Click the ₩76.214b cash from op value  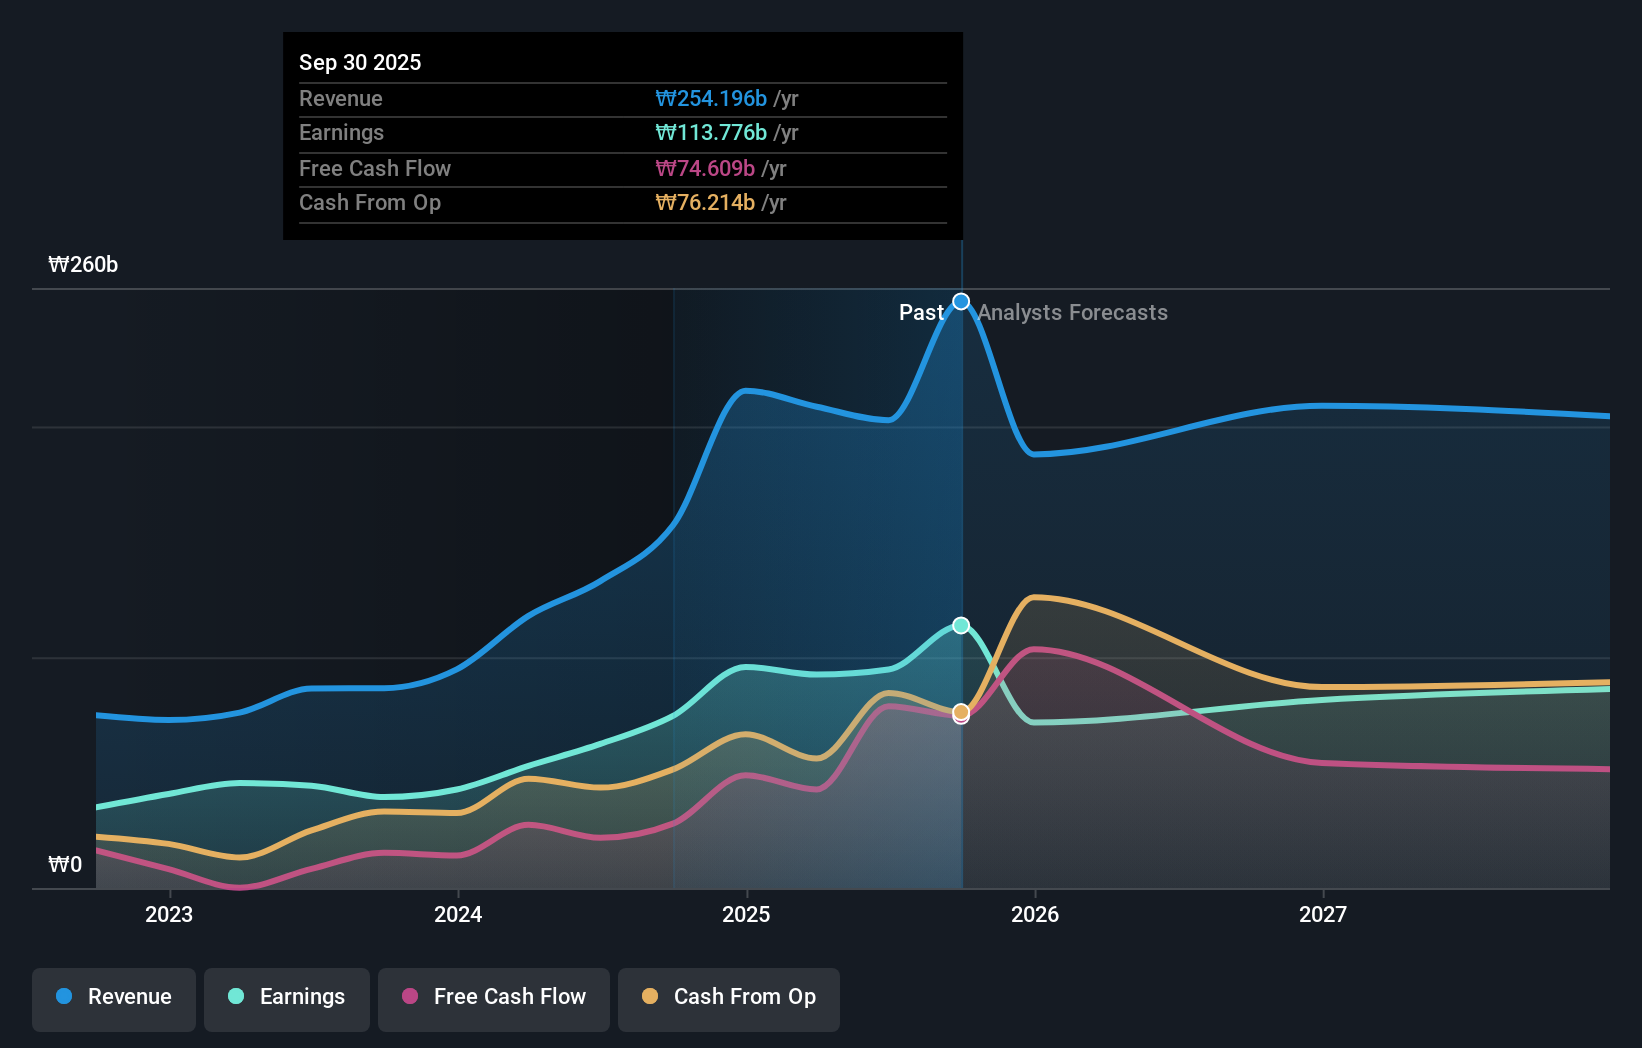(705, 203)
